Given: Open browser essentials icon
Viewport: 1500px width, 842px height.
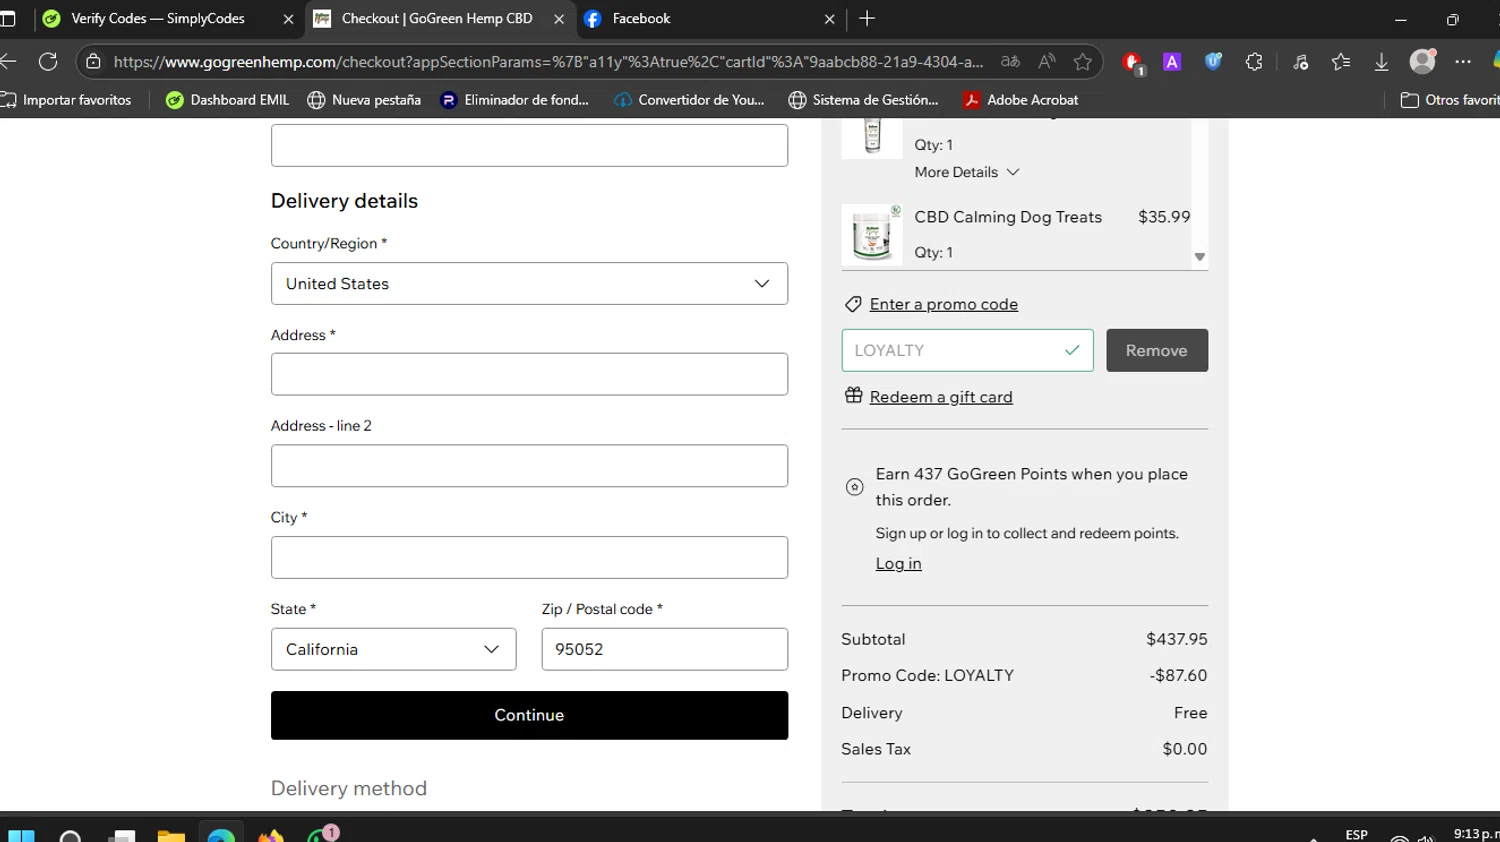Looking at the screenshot, I should click(1300, 62).
